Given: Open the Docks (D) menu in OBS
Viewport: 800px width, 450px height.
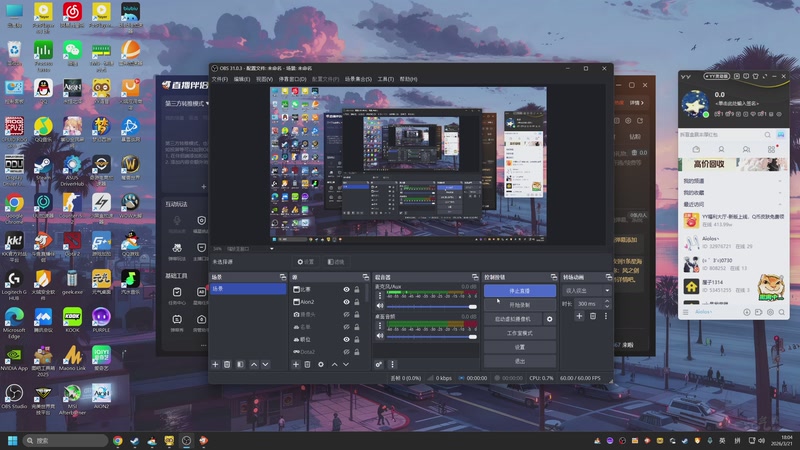Looking at the screenshot, I should (292, 80).
